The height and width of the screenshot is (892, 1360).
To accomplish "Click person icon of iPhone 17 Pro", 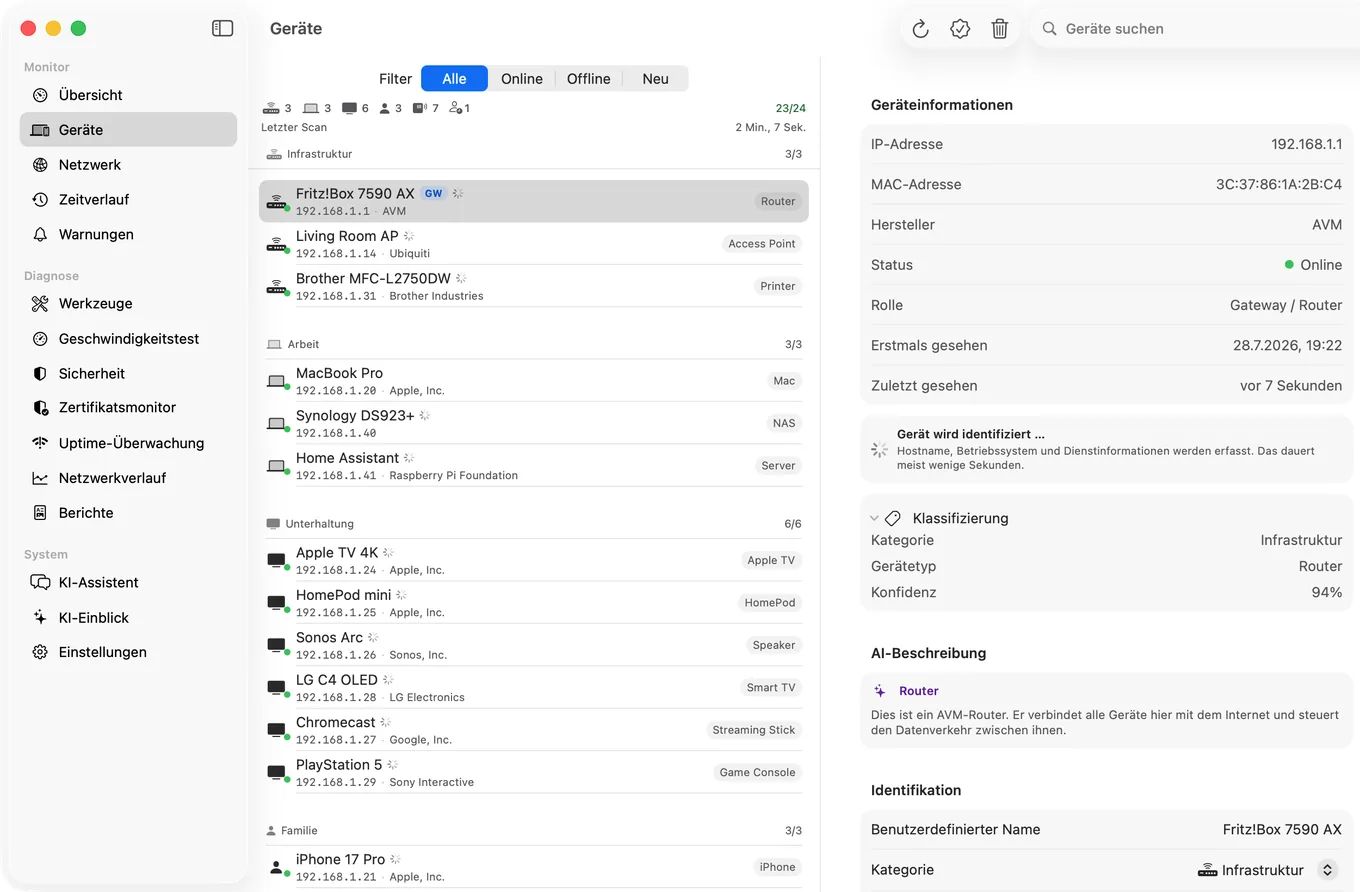I will (x=276, y=867).
